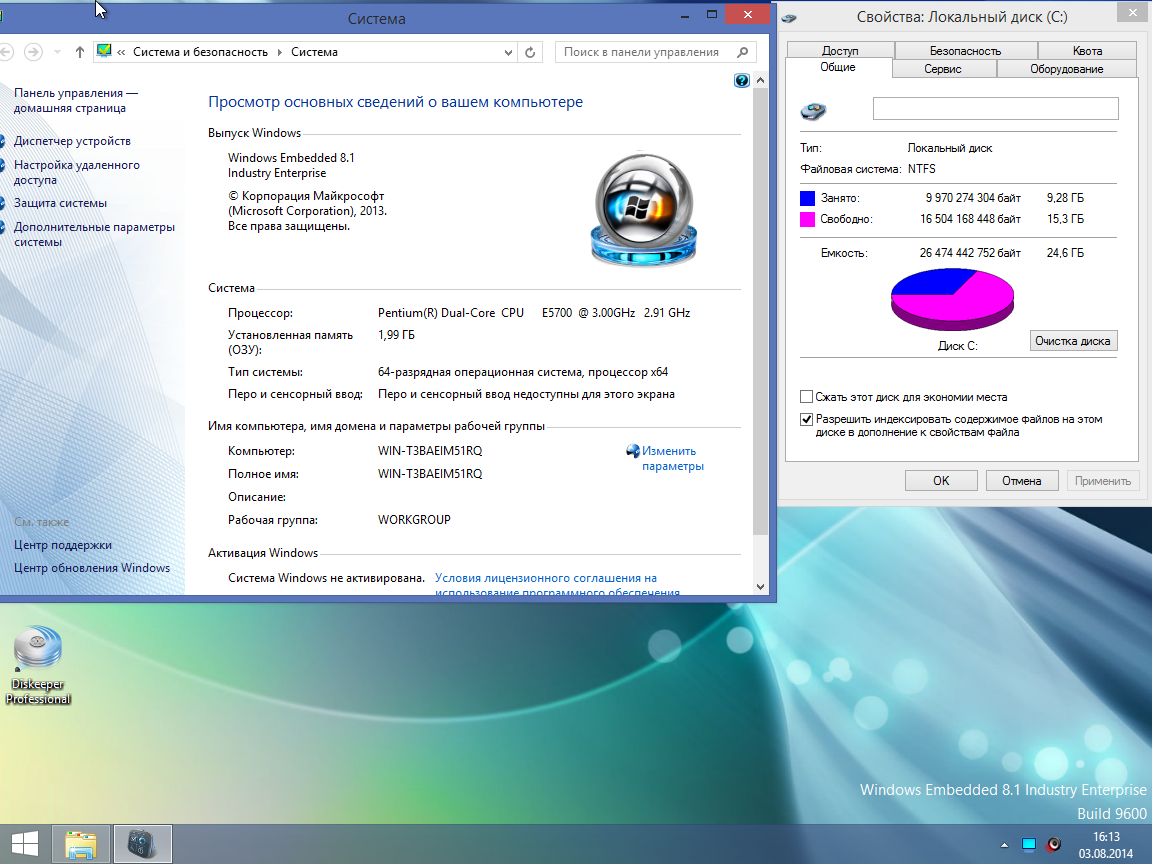Click the 'WORKGROUP' value text
The width and height of the screenshot is (1152, 864).
point(414,519)
